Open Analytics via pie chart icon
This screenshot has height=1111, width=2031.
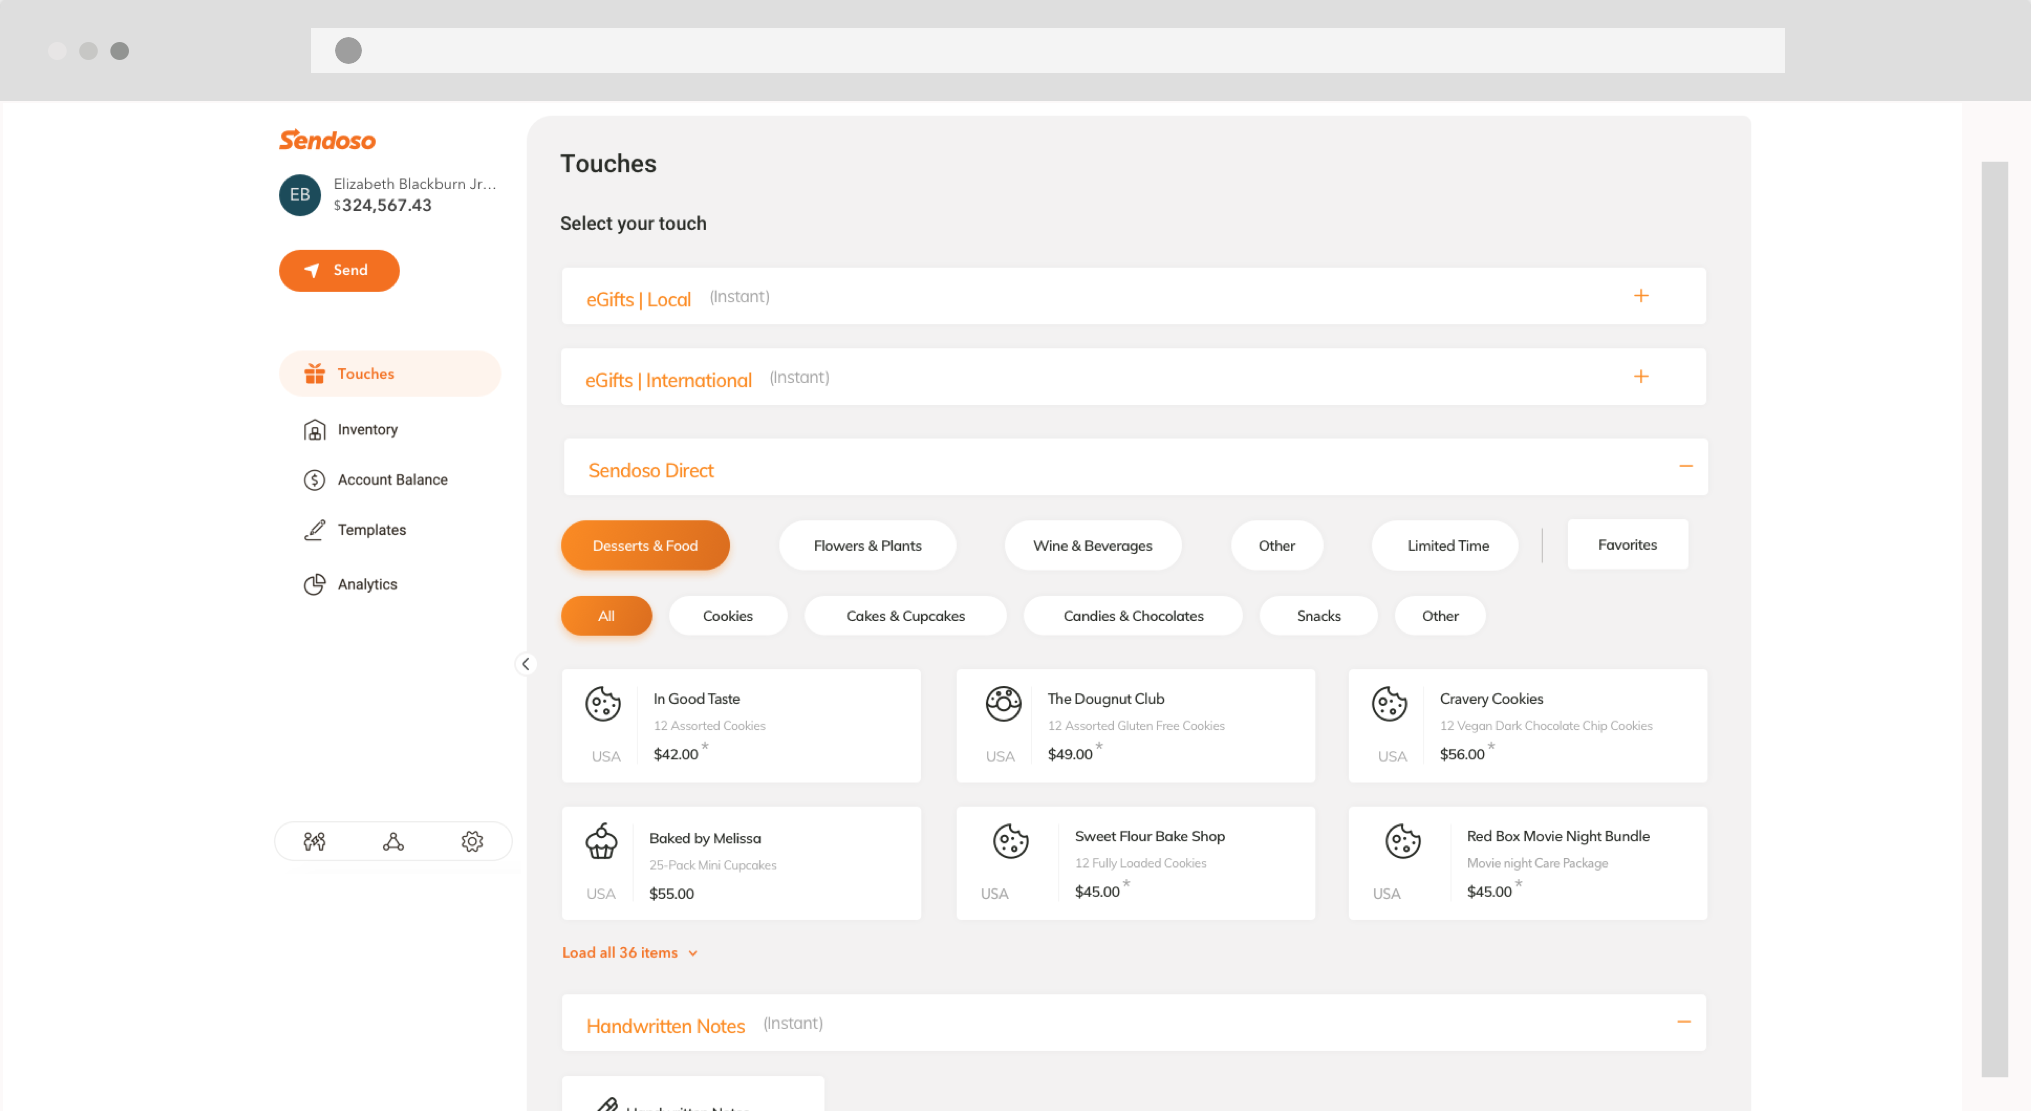315,584
